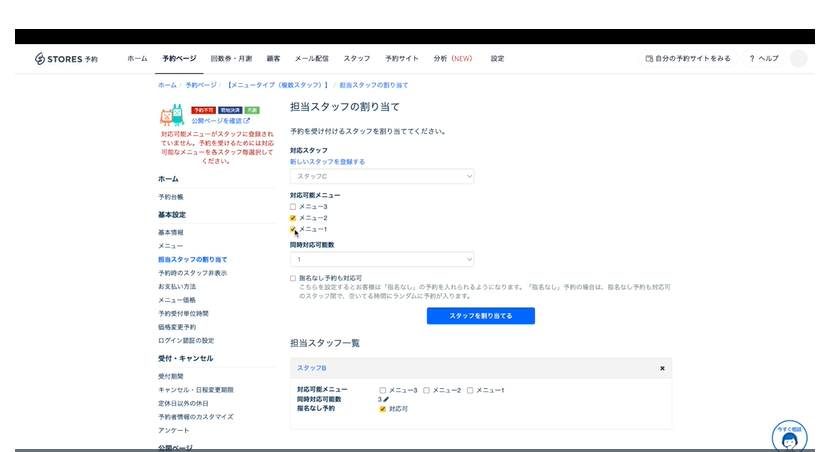Image resolution: width=826 pixels, height=452 pixels.
Task: Expand the 同時対応可能数 dropdown
Action: [381, 259]
